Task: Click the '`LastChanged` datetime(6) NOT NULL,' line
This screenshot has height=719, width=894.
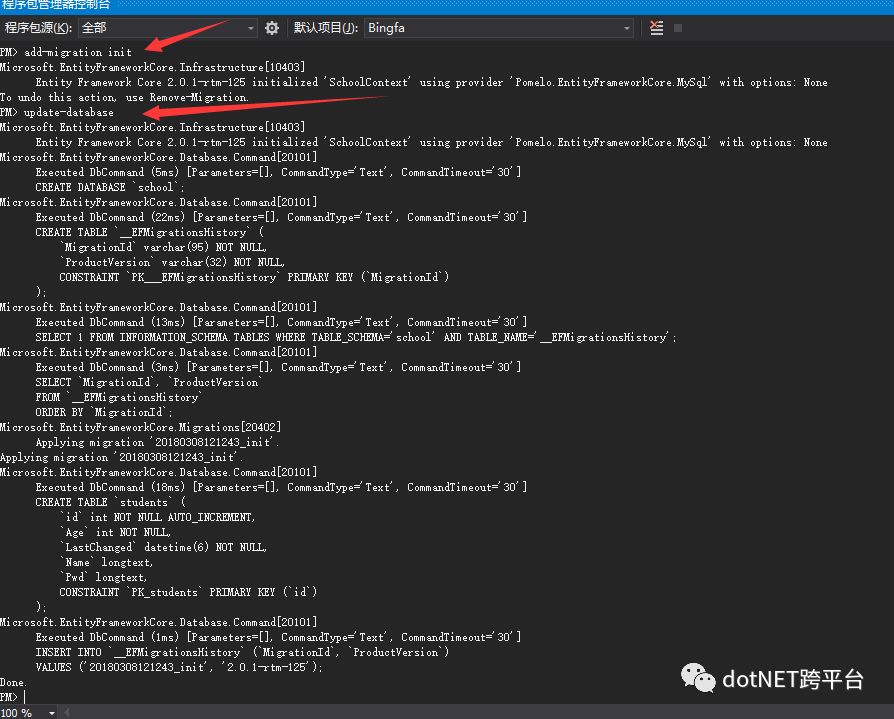Action: click(163, 547)
